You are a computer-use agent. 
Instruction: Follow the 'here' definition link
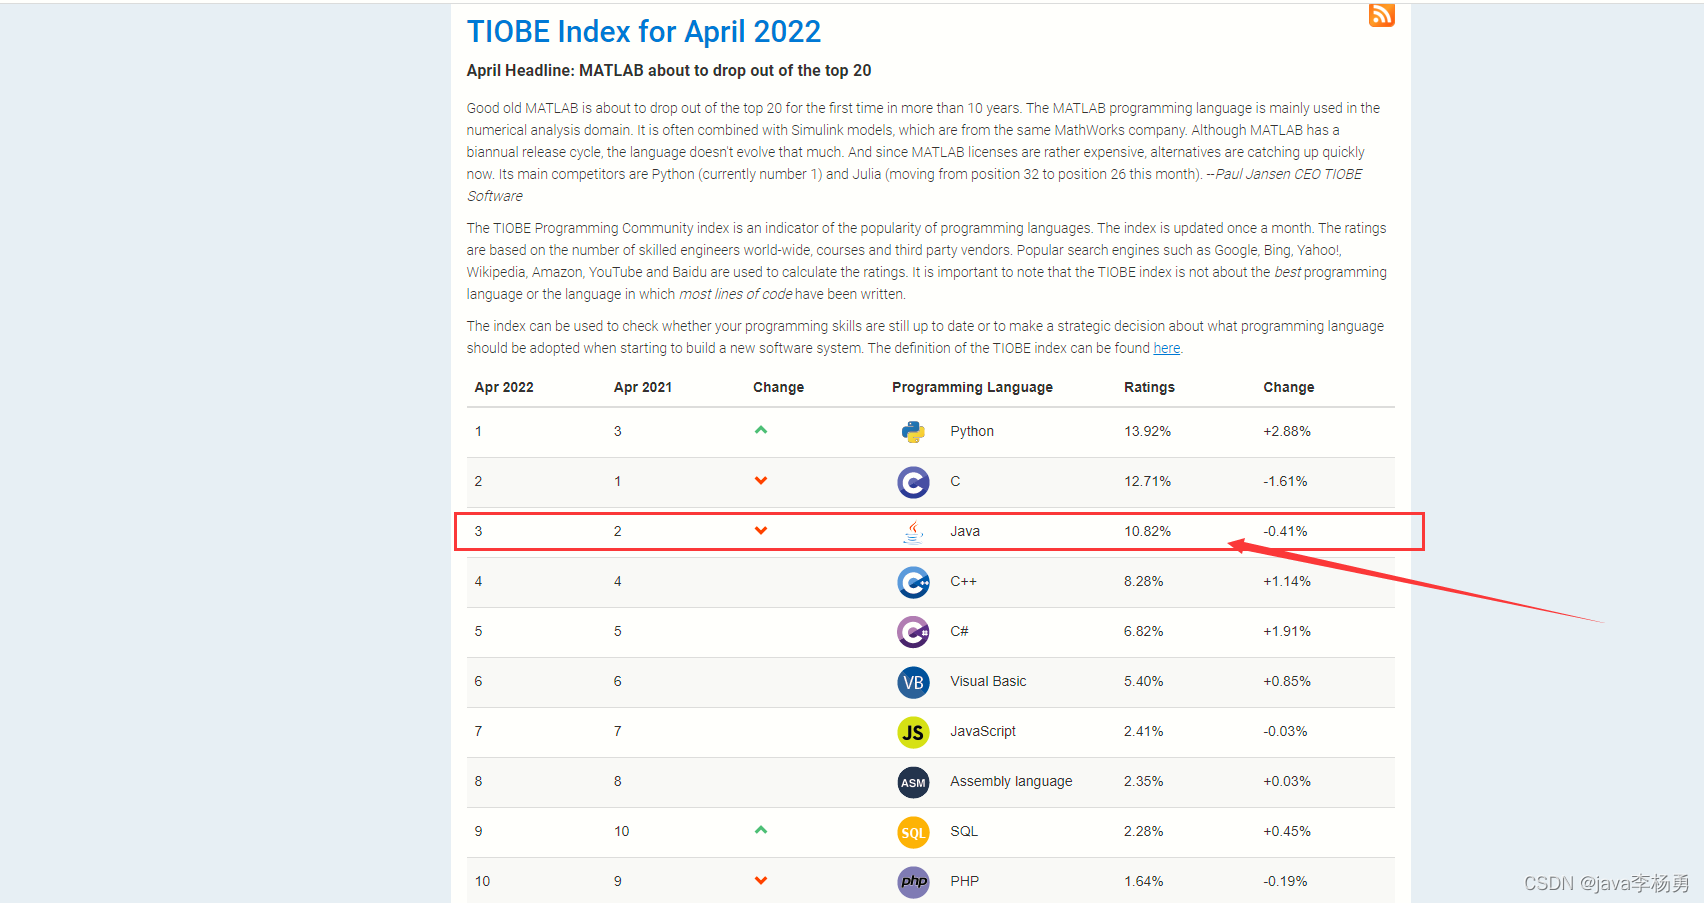coord(1166,348)
